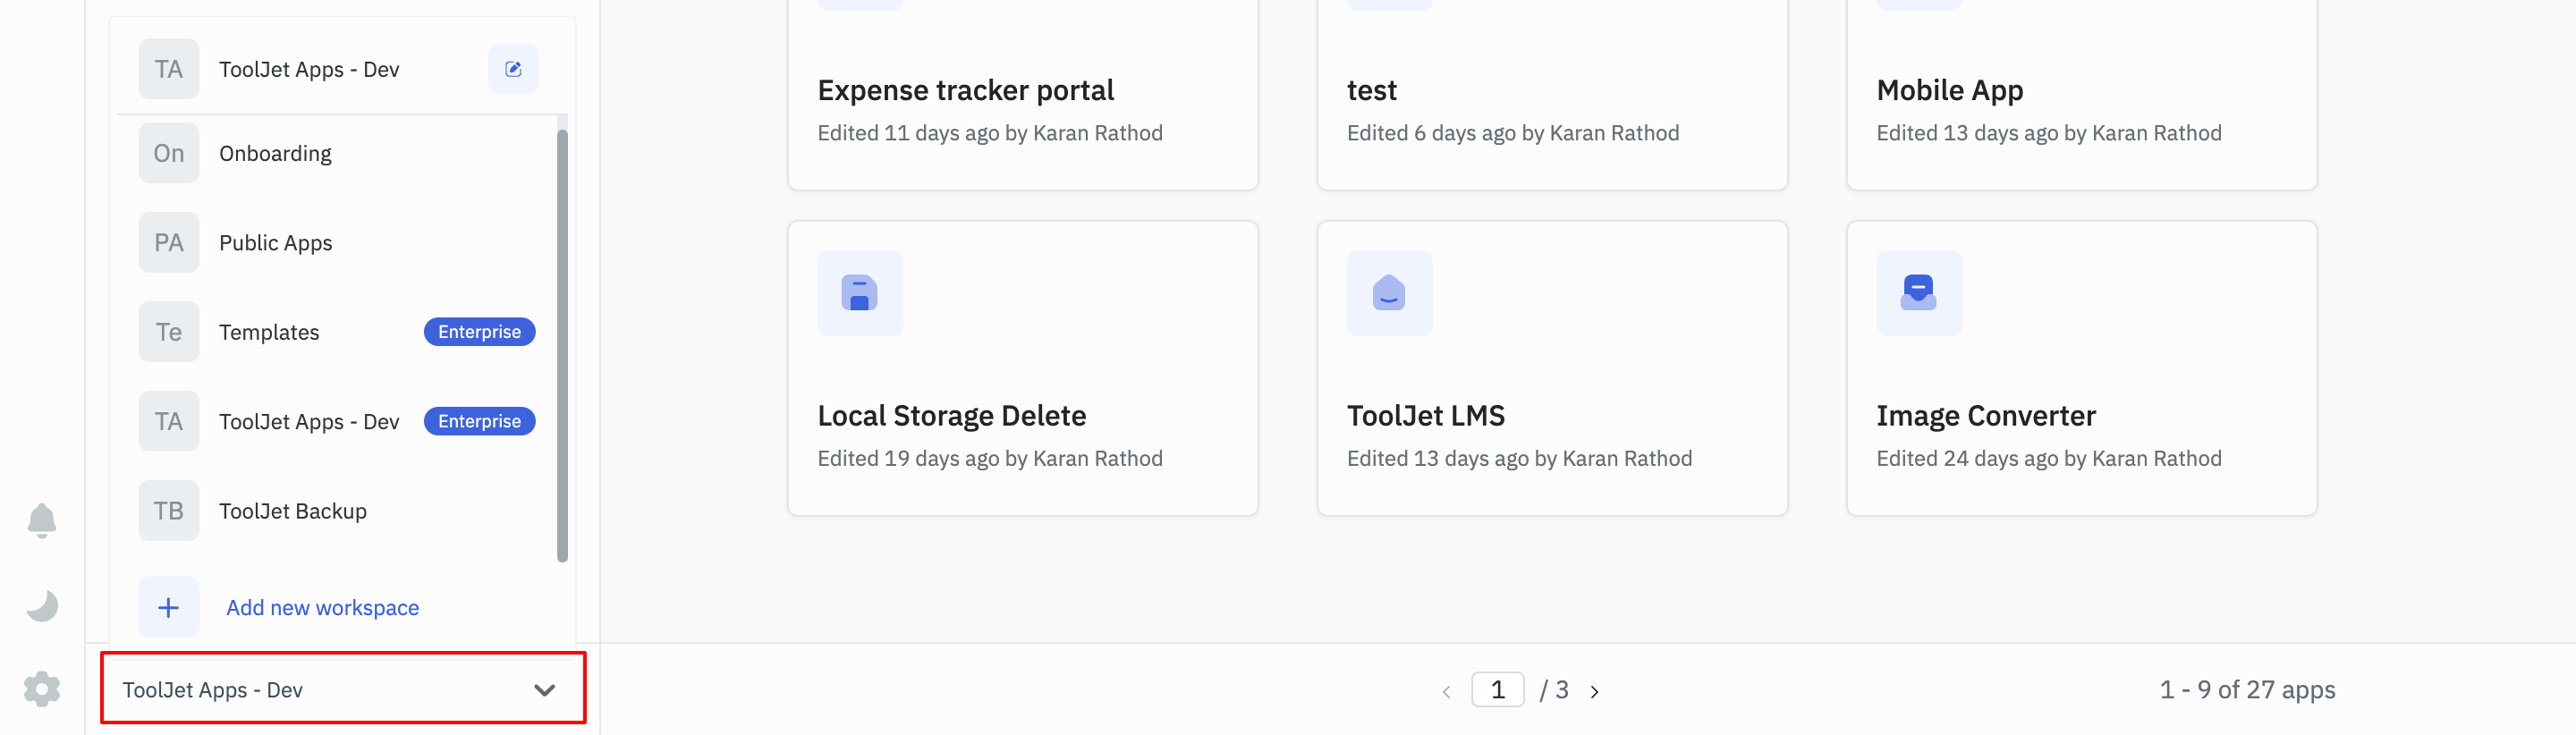Image resolution: width=2576 pixels, height=735 pixels.
Task: Select the Templates workspace
Action: pos(269,332)
